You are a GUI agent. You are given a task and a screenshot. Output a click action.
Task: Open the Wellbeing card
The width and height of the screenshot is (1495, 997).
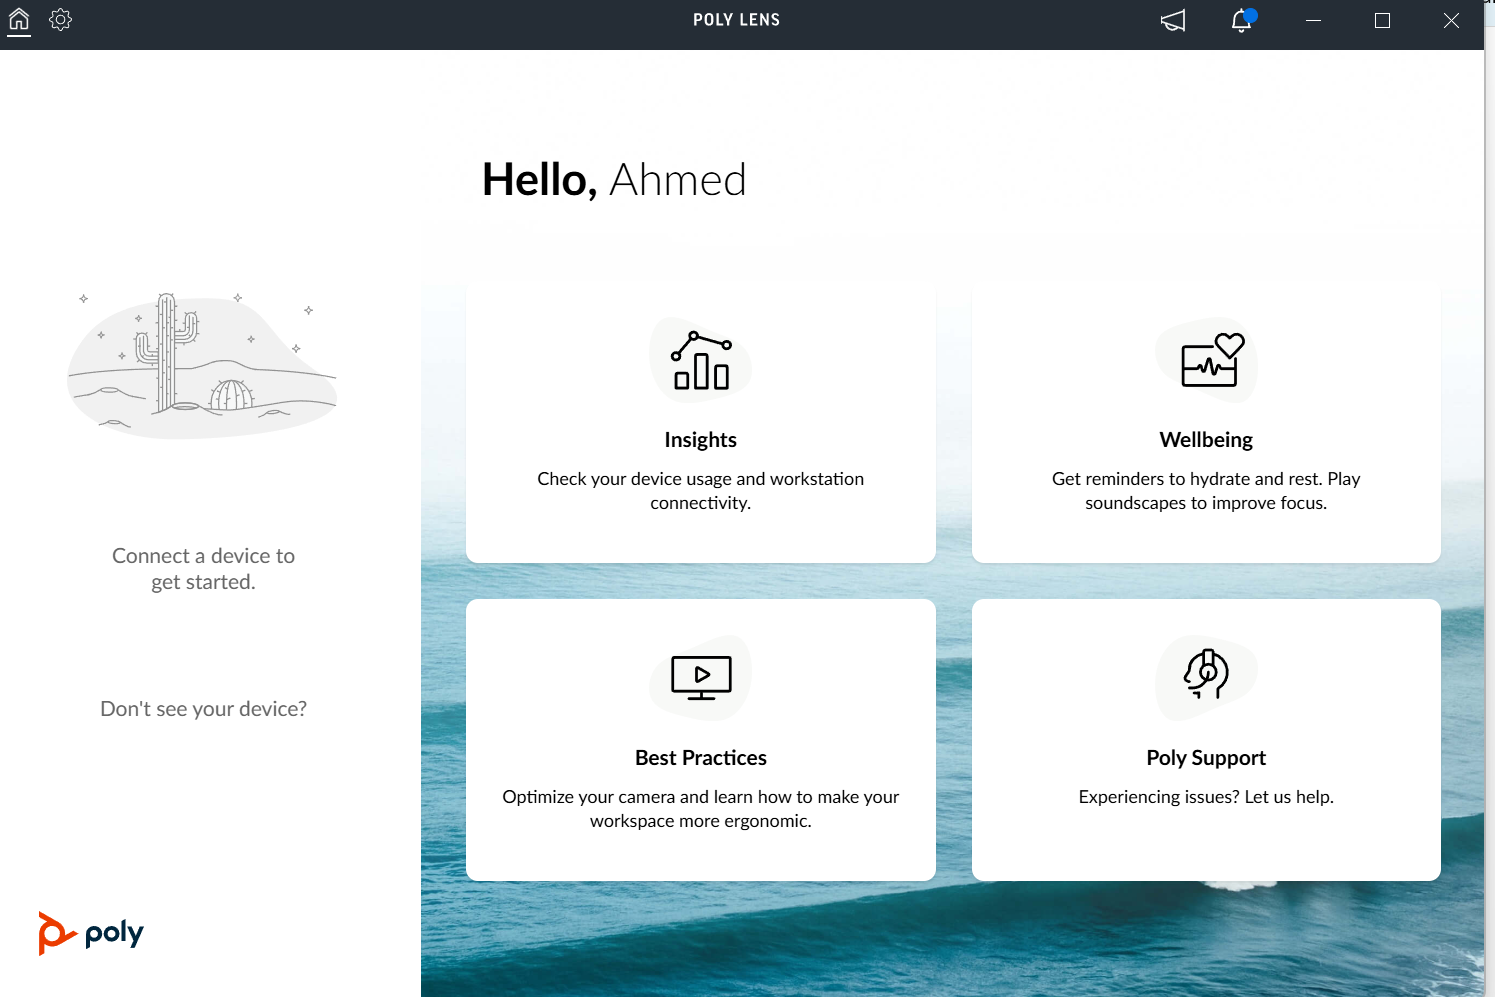click(1206, 422)
